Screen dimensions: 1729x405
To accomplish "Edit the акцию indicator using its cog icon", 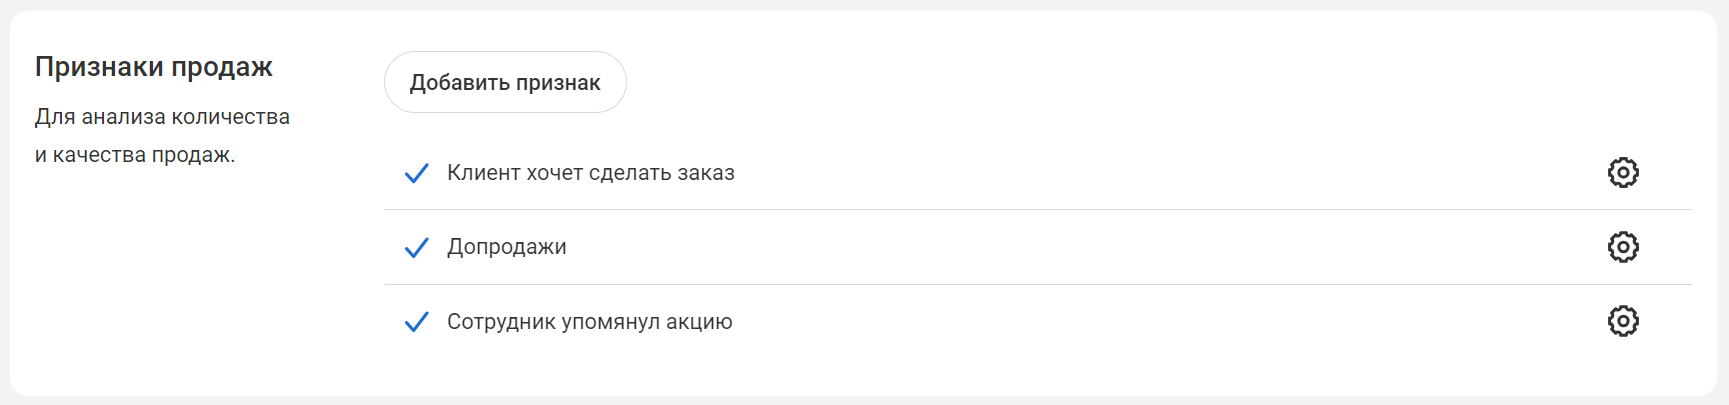I will (x=1622, y=321).
